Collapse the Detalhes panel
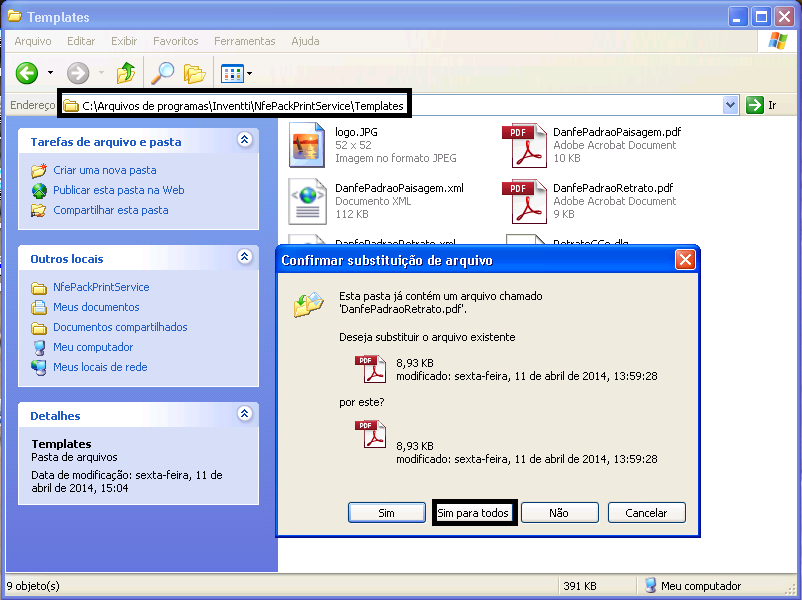The height and width of the screenshot is (600, 802). coord(244,414)
